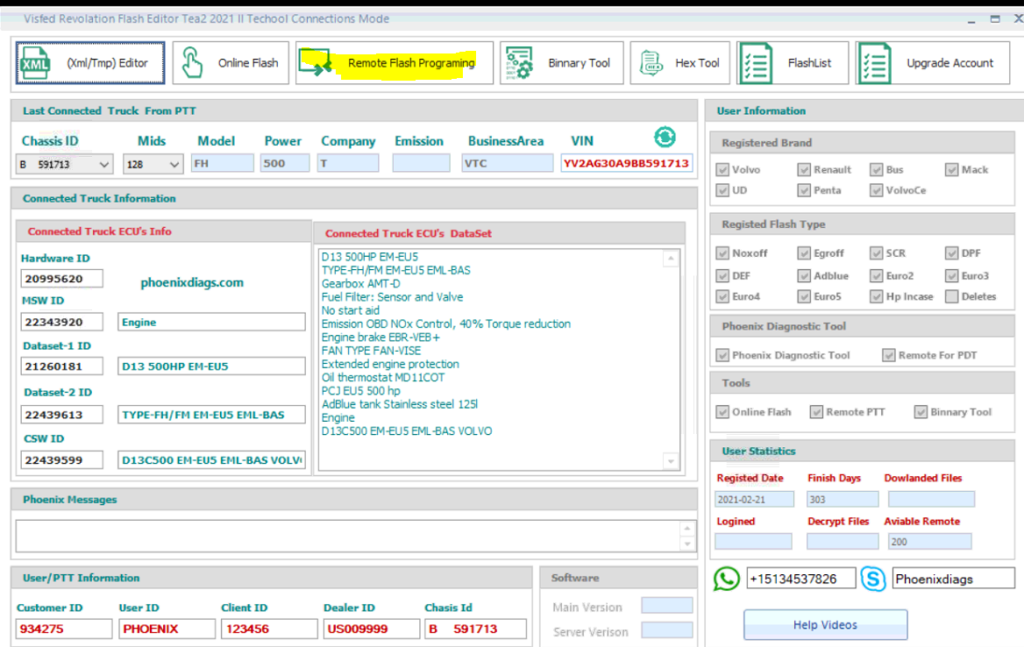Click the Registed Date field

click(754, 499)
